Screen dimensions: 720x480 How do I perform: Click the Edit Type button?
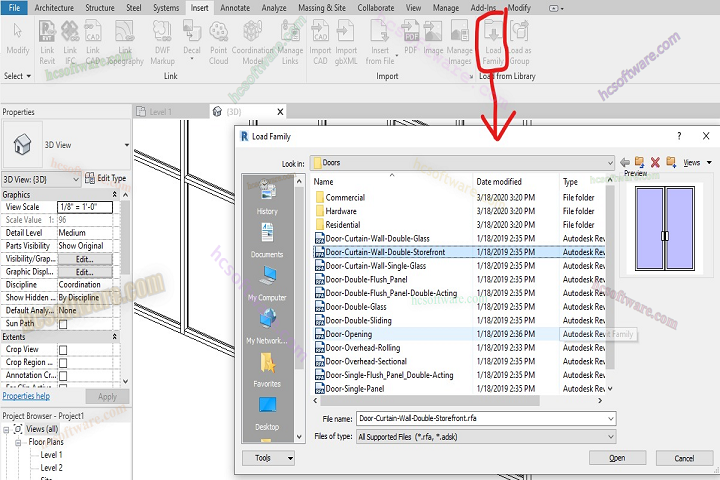[x=106, y=178]
